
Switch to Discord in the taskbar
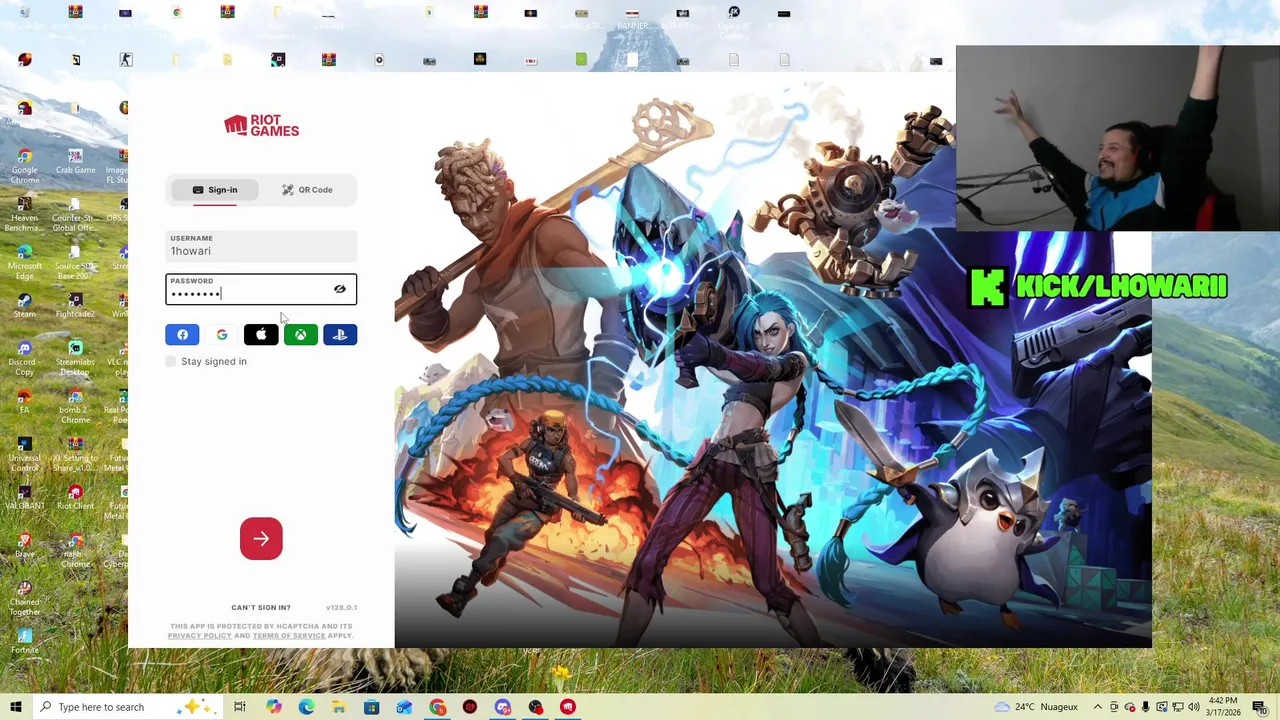click(x=503, y=707)
